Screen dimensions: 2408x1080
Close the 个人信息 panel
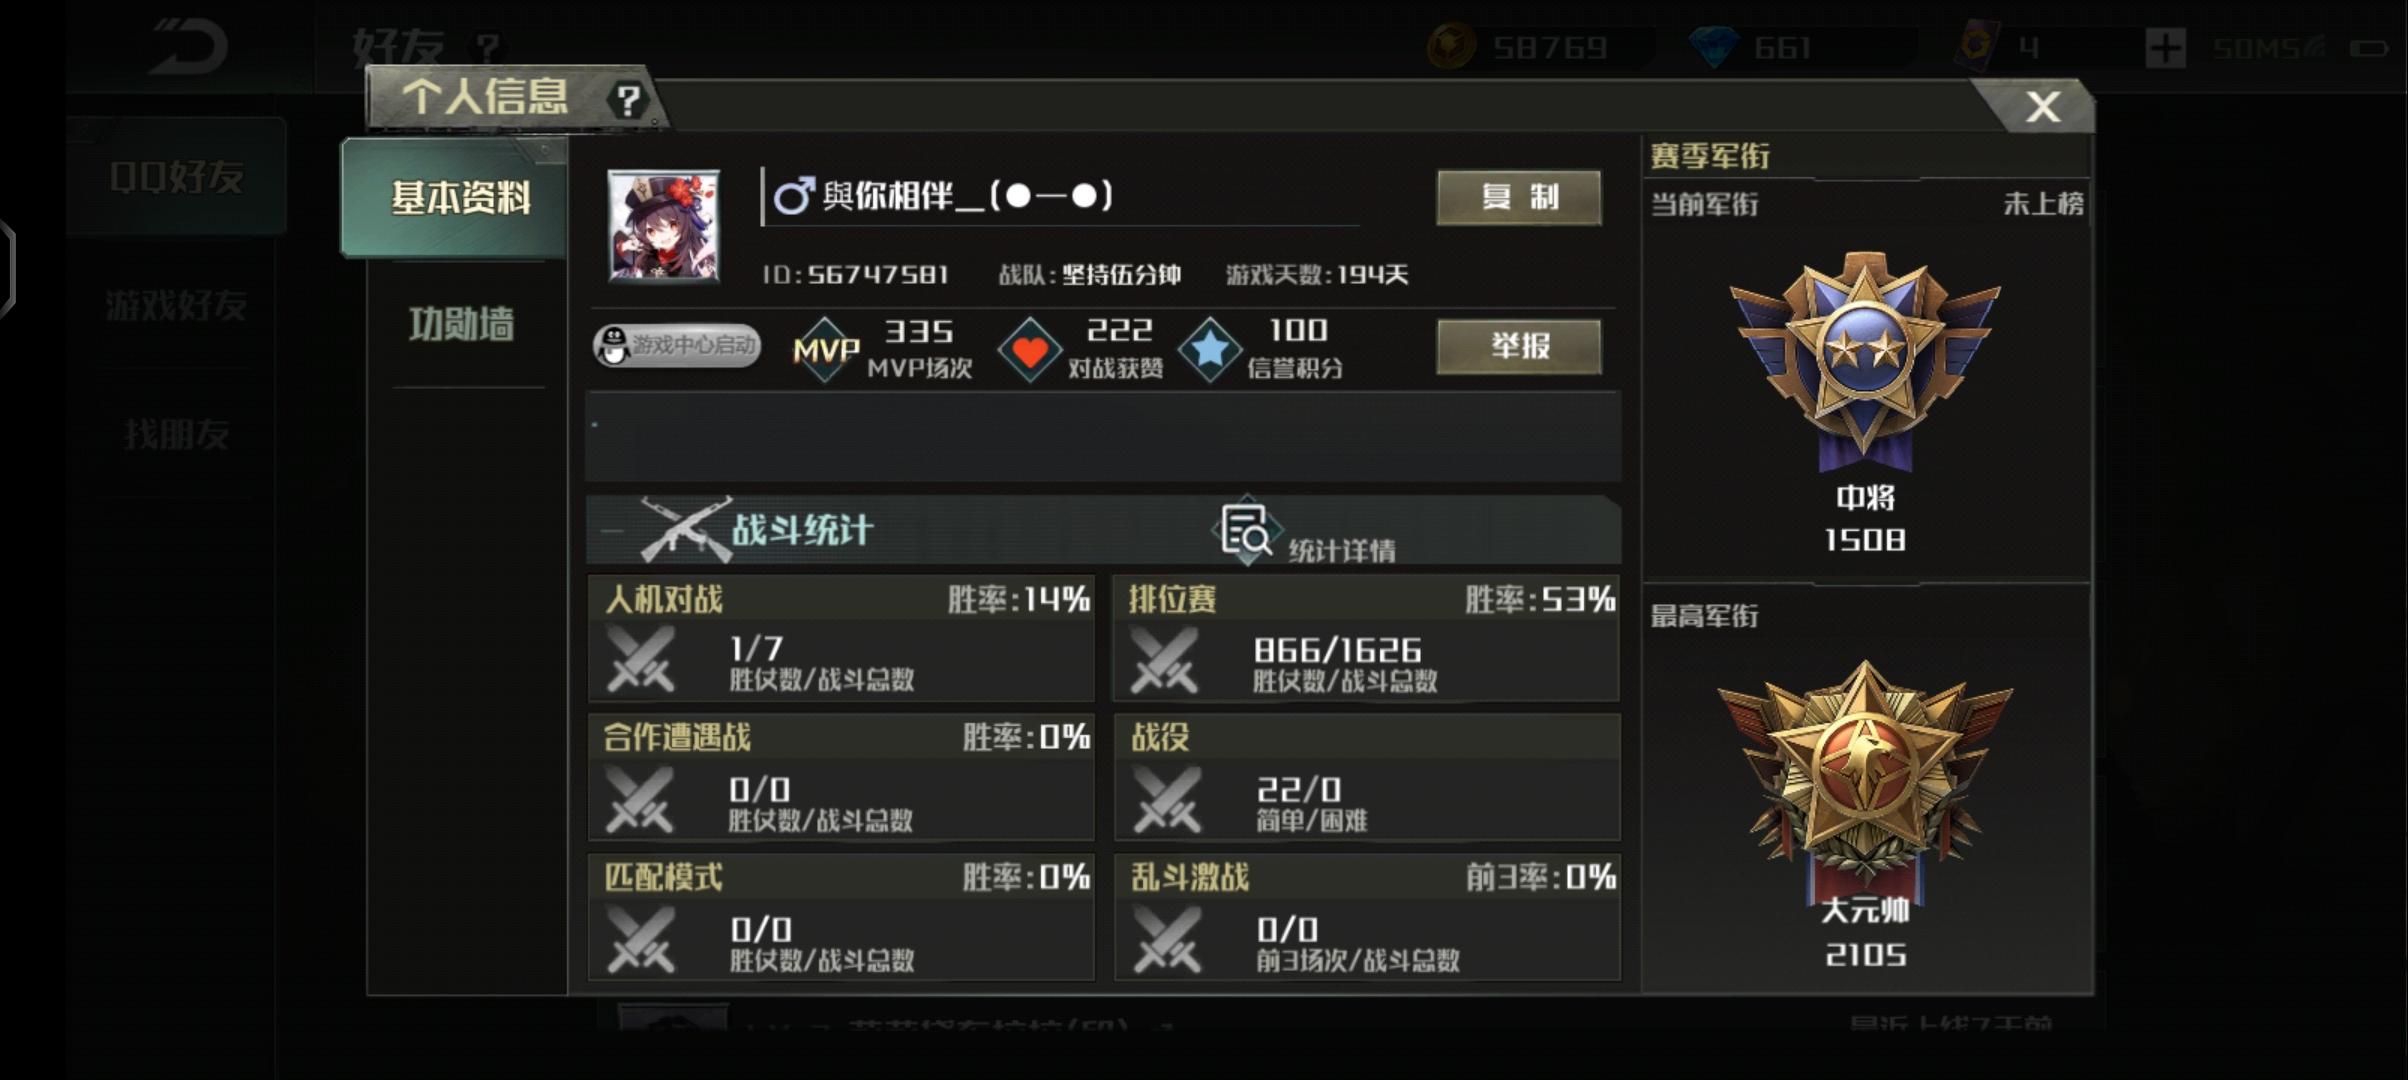[2042, 106]
